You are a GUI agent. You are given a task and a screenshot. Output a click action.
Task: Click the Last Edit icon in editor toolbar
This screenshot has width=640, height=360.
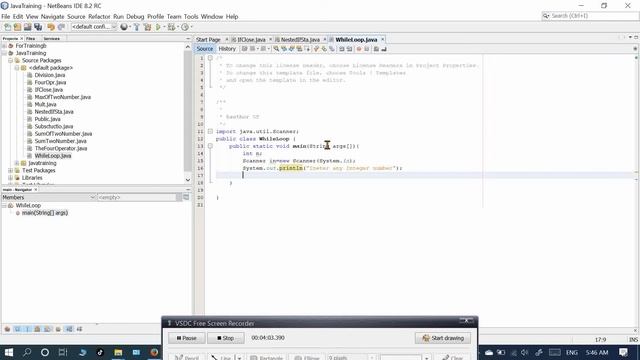point(244,49)
